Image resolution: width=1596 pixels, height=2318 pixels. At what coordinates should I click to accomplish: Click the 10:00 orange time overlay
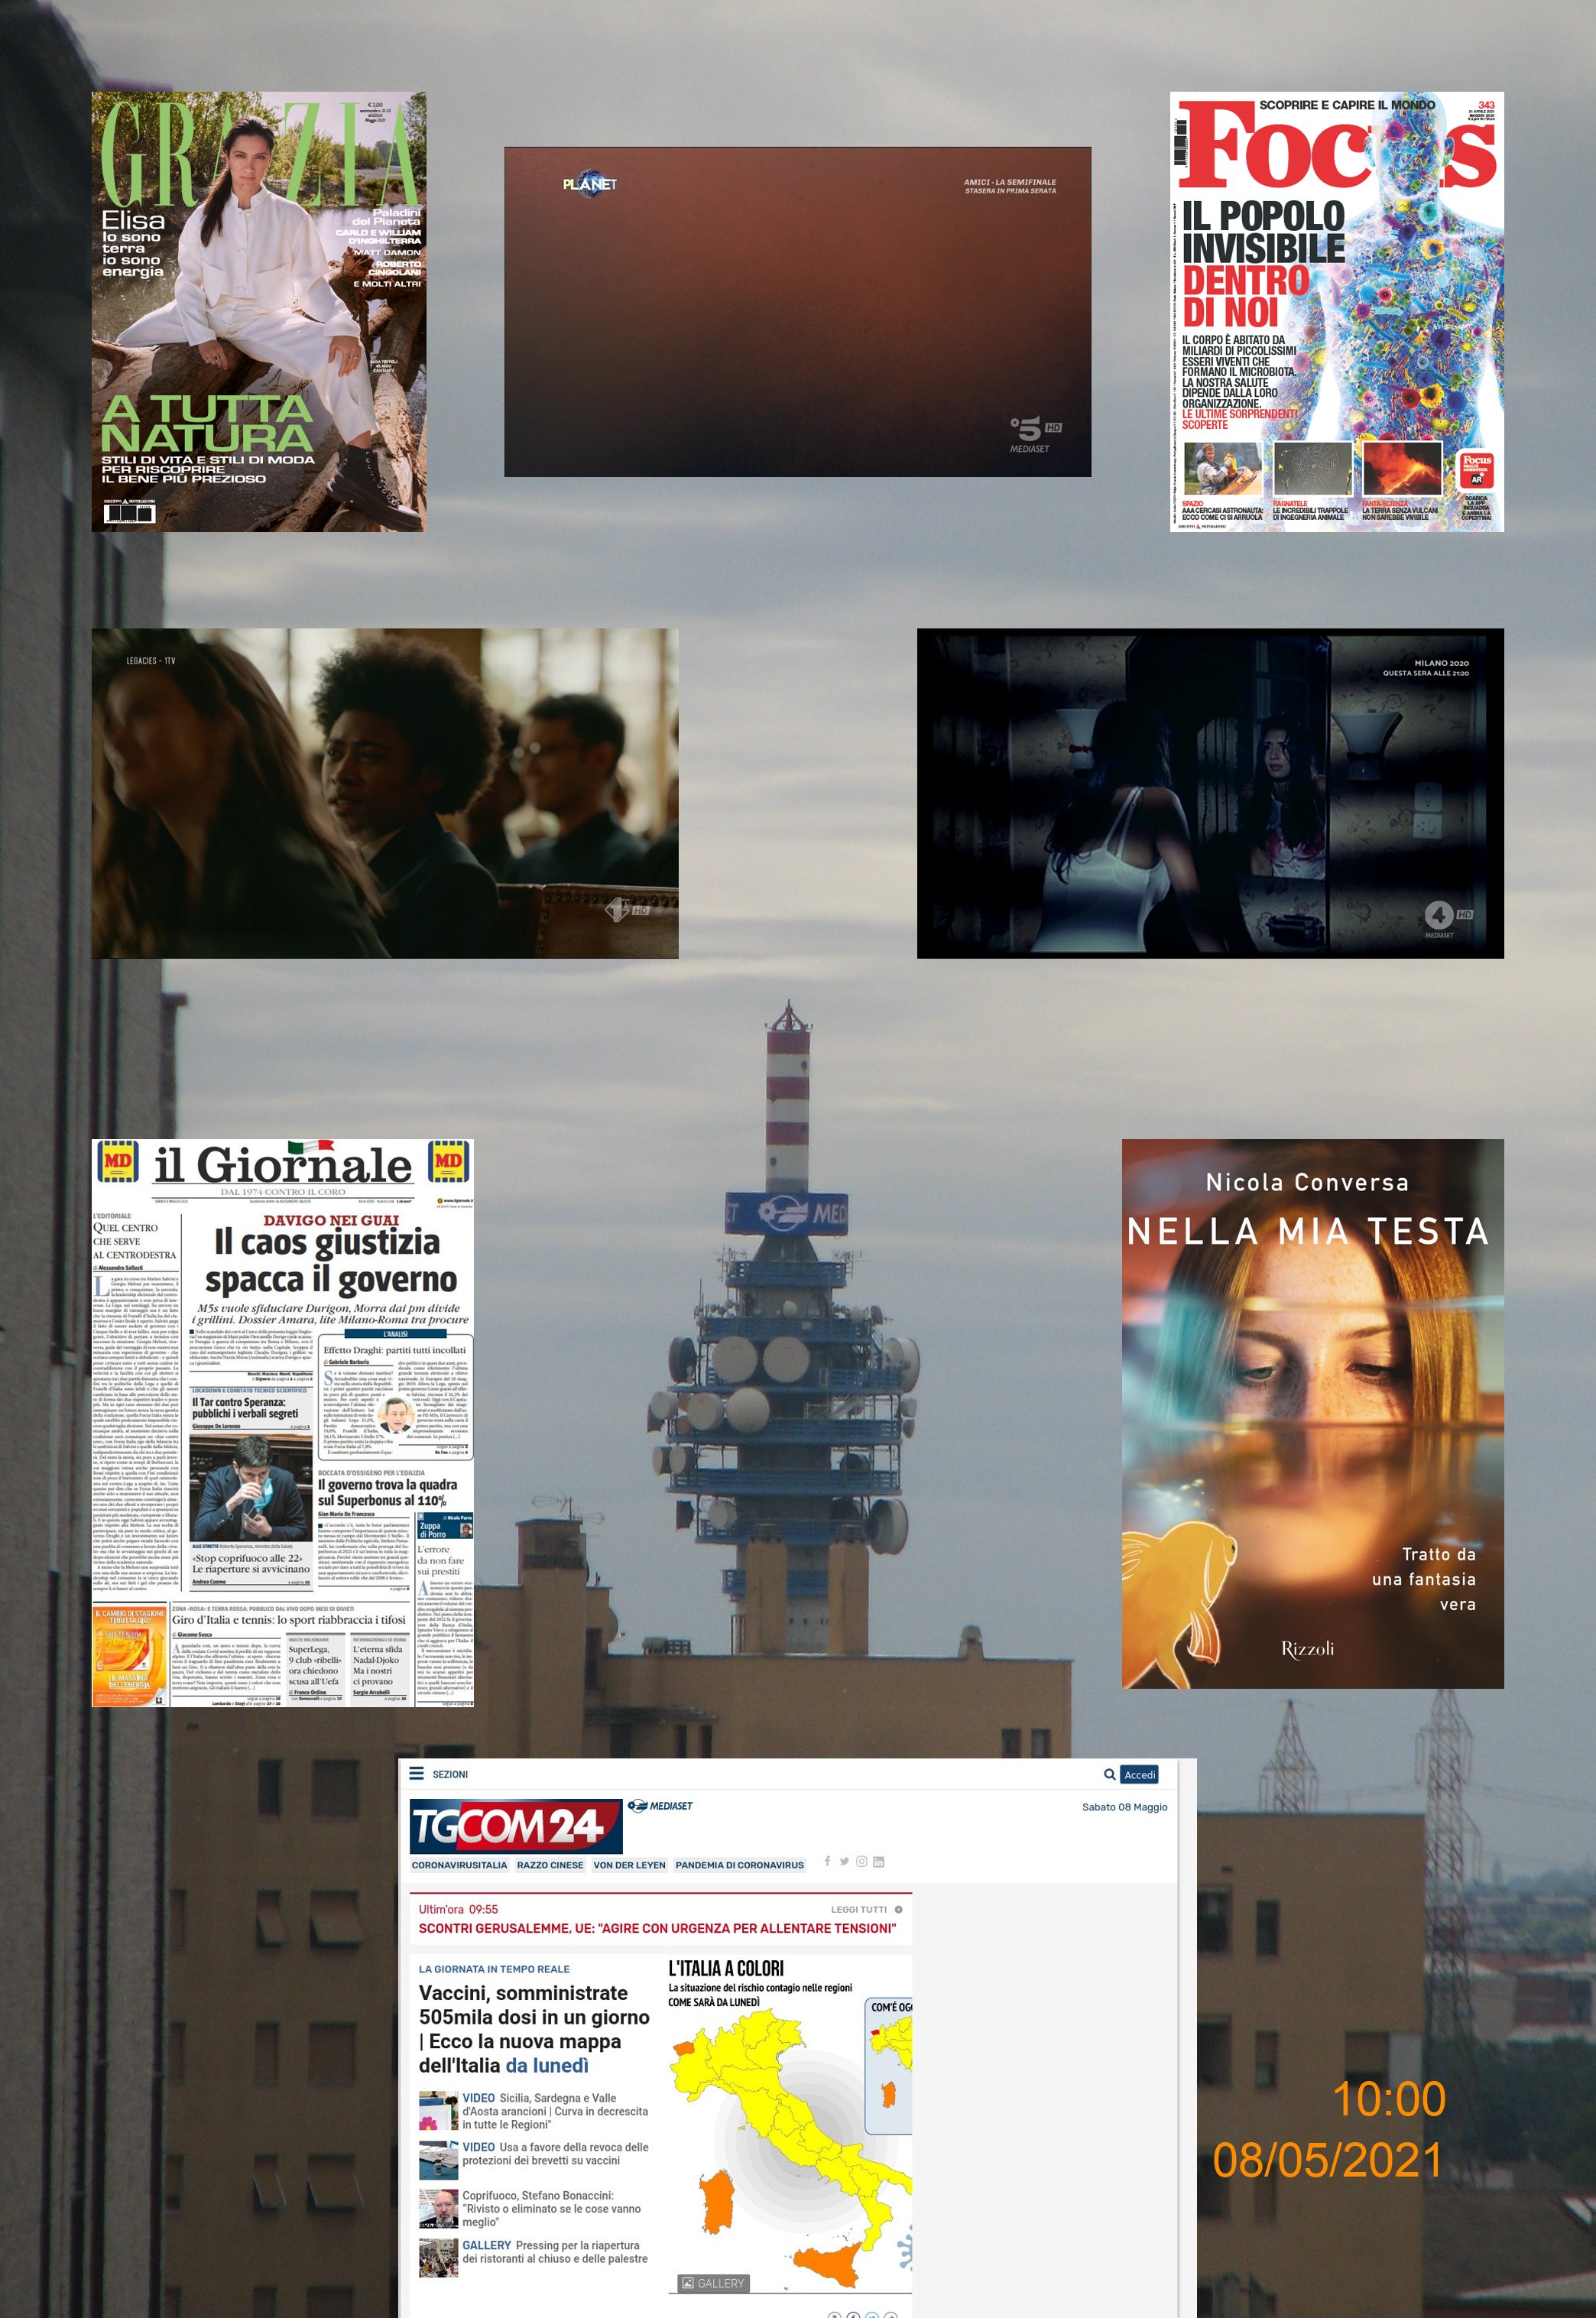click(1389, 2099)
